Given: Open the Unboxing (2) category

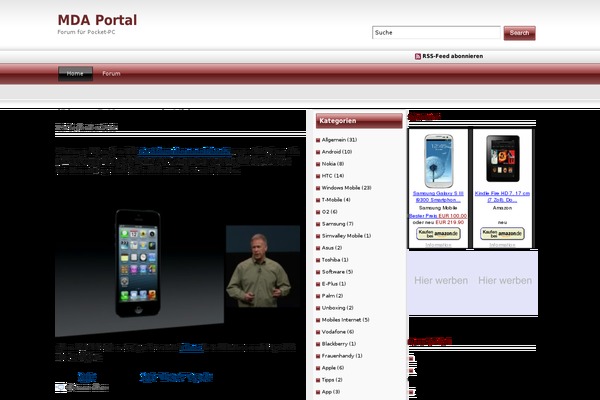Looking at the screenshot, I should [x=337, y=308].
